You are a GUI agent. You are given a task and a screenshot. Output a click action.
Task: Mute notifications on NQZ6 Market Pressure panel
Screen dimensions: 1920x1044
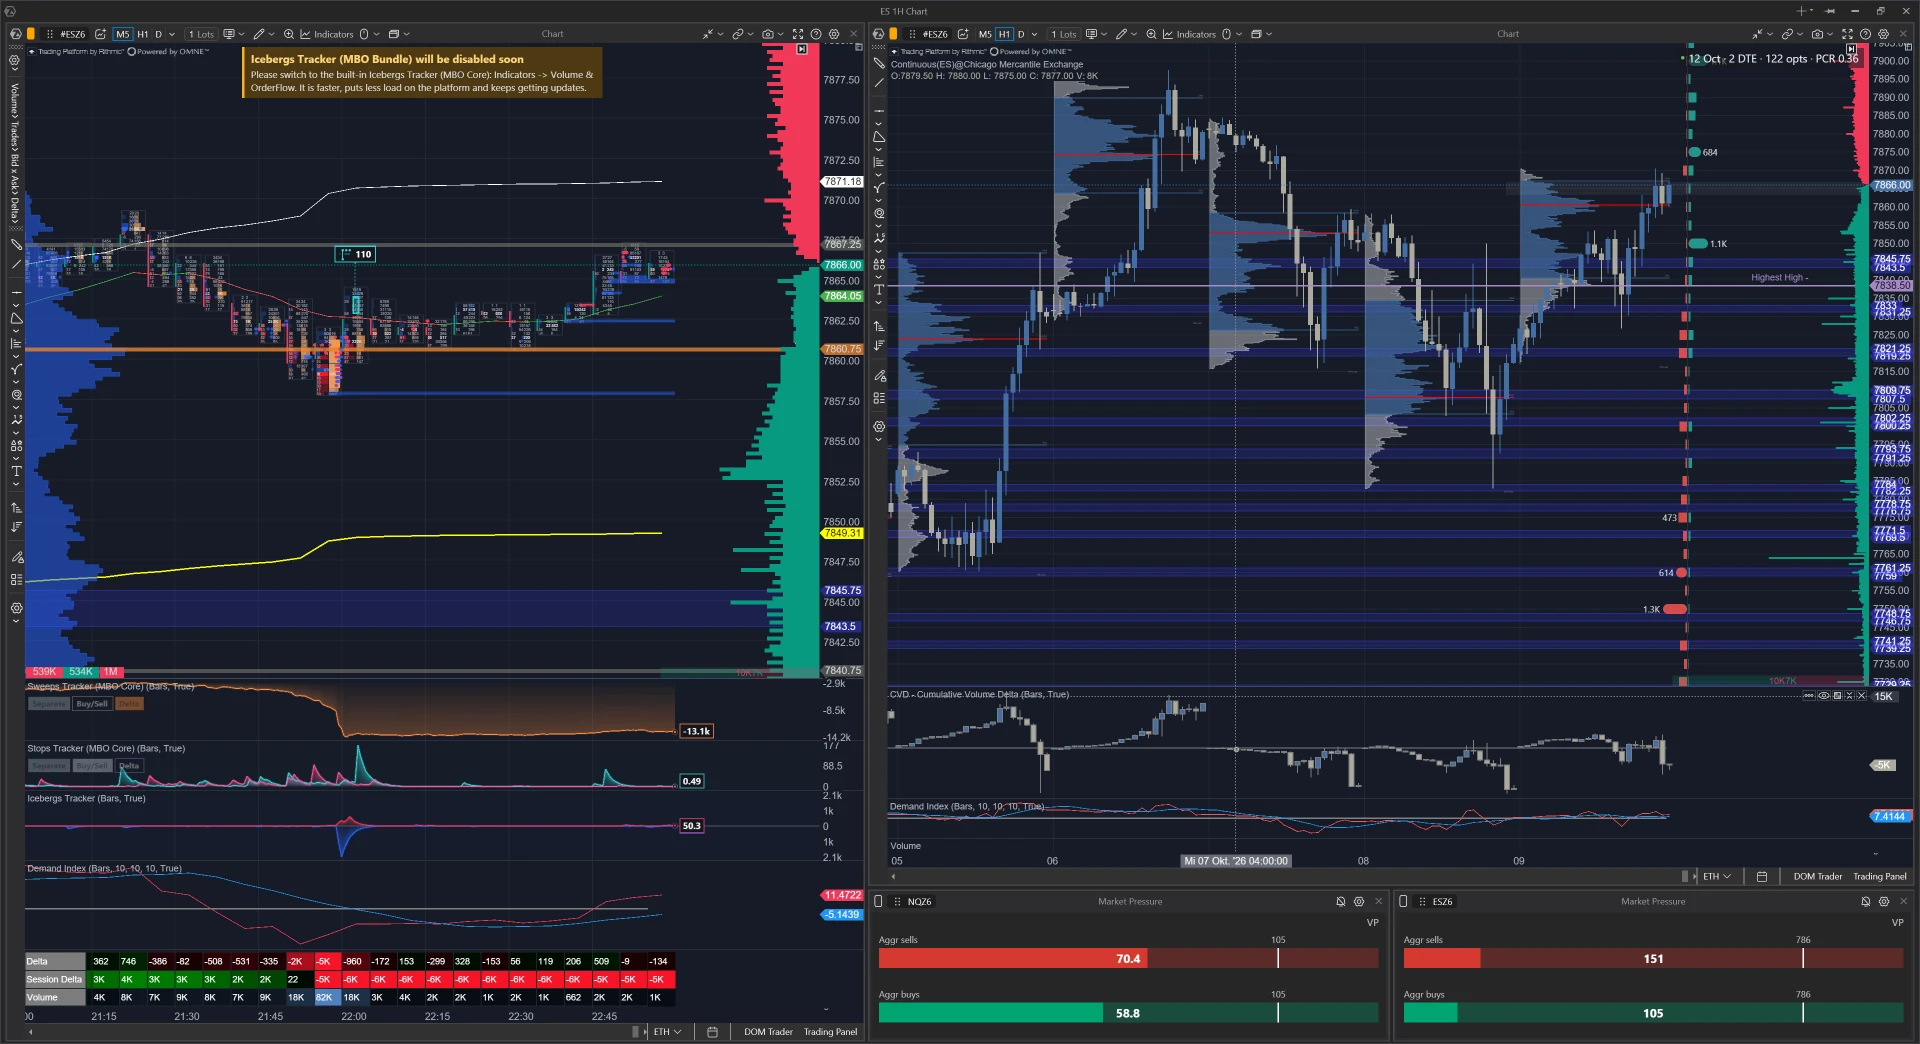1341,901
